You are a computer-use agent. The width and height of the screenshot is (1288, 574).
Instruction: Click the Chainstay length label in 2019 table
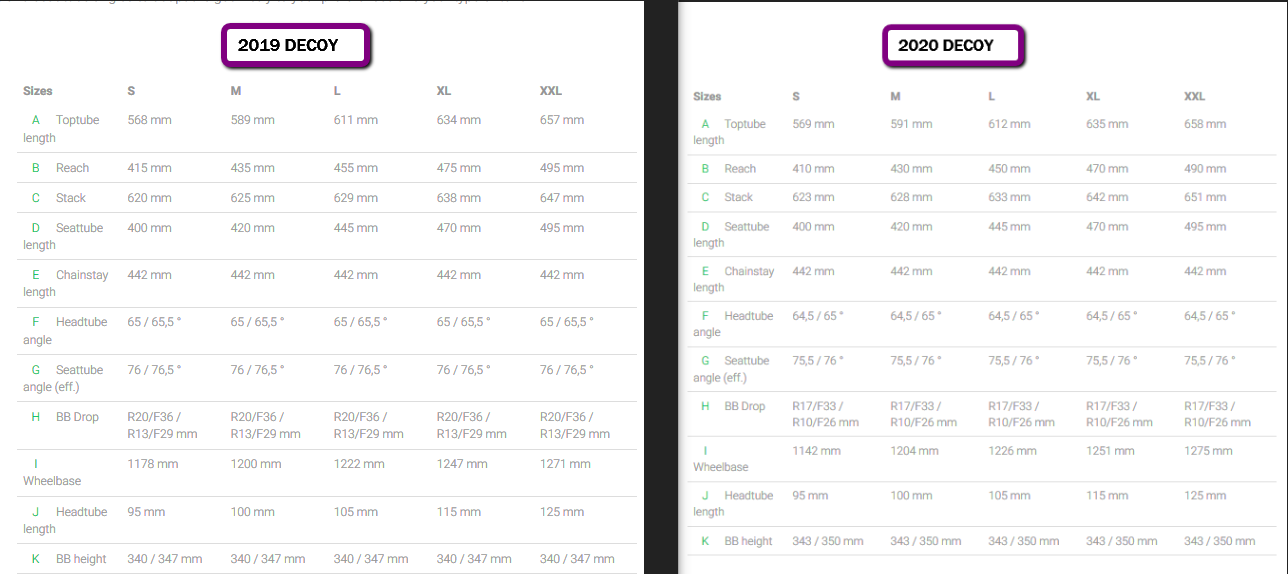point(66,283)
